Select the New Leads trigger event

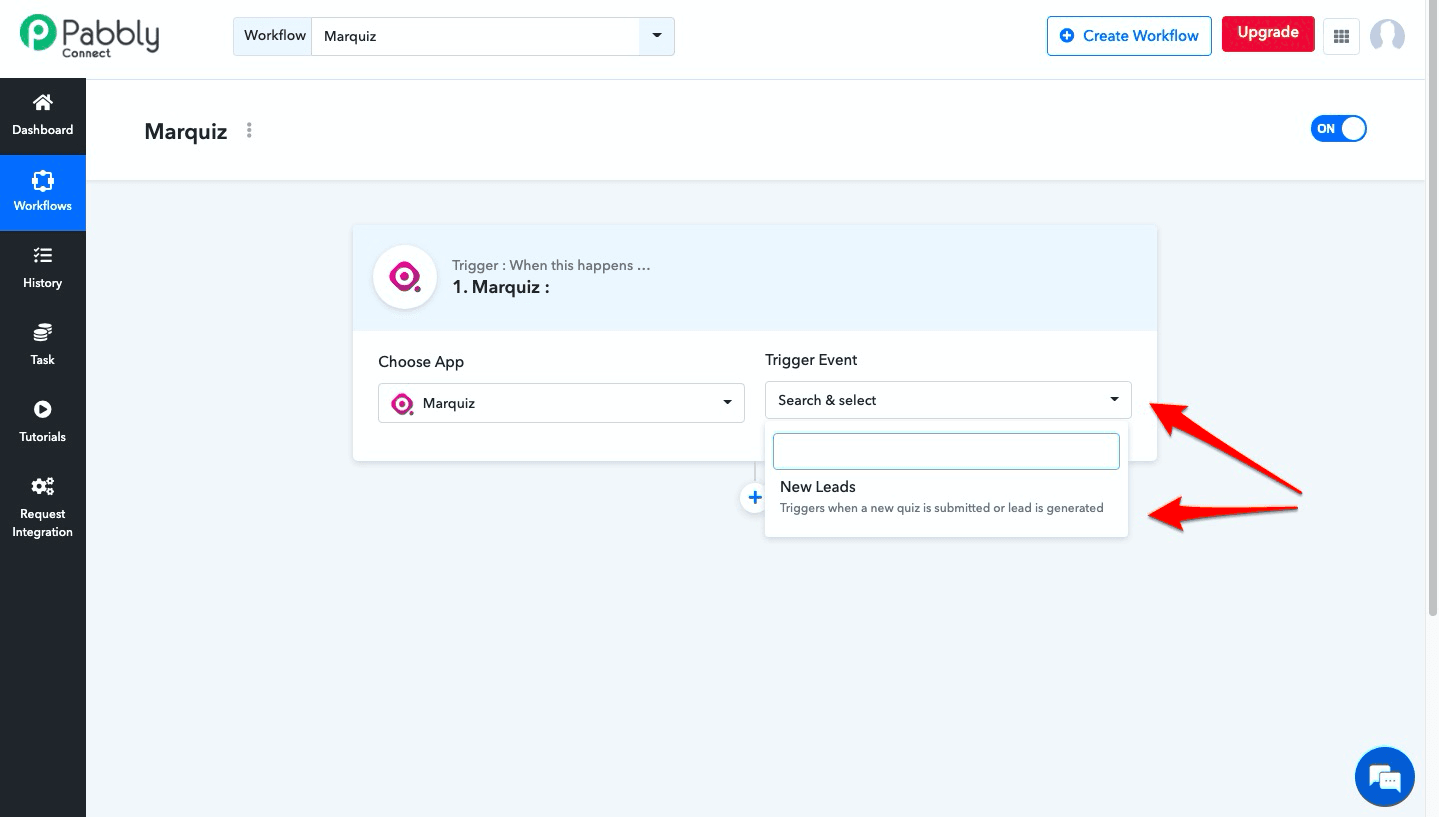pyautogui.click(x=946, y=497)
